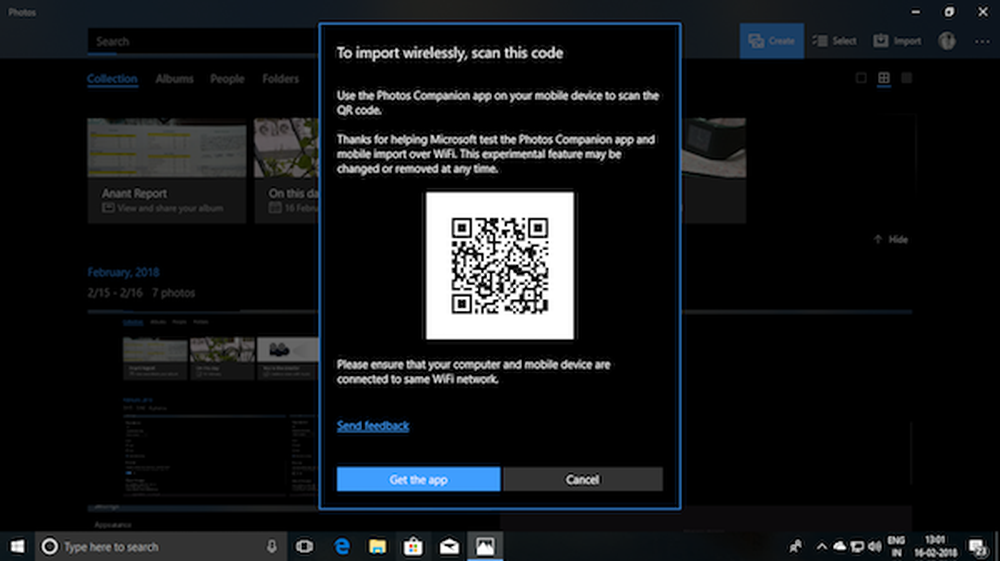Image resolution: width=1000 pixels, height=561 pixels.
Task: Select the single-square large view icon
Action: (861, 78)
